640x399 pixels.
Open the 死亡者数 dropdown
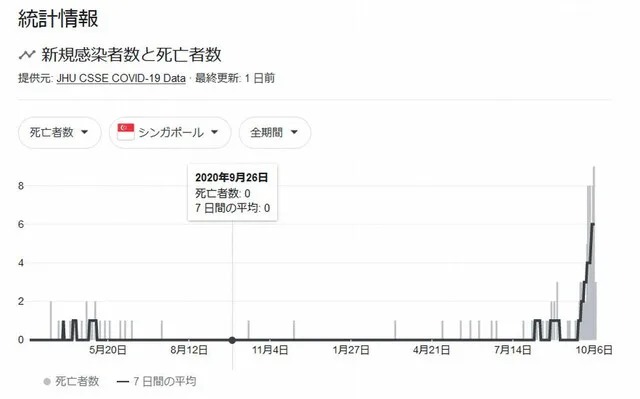point(60,133)
